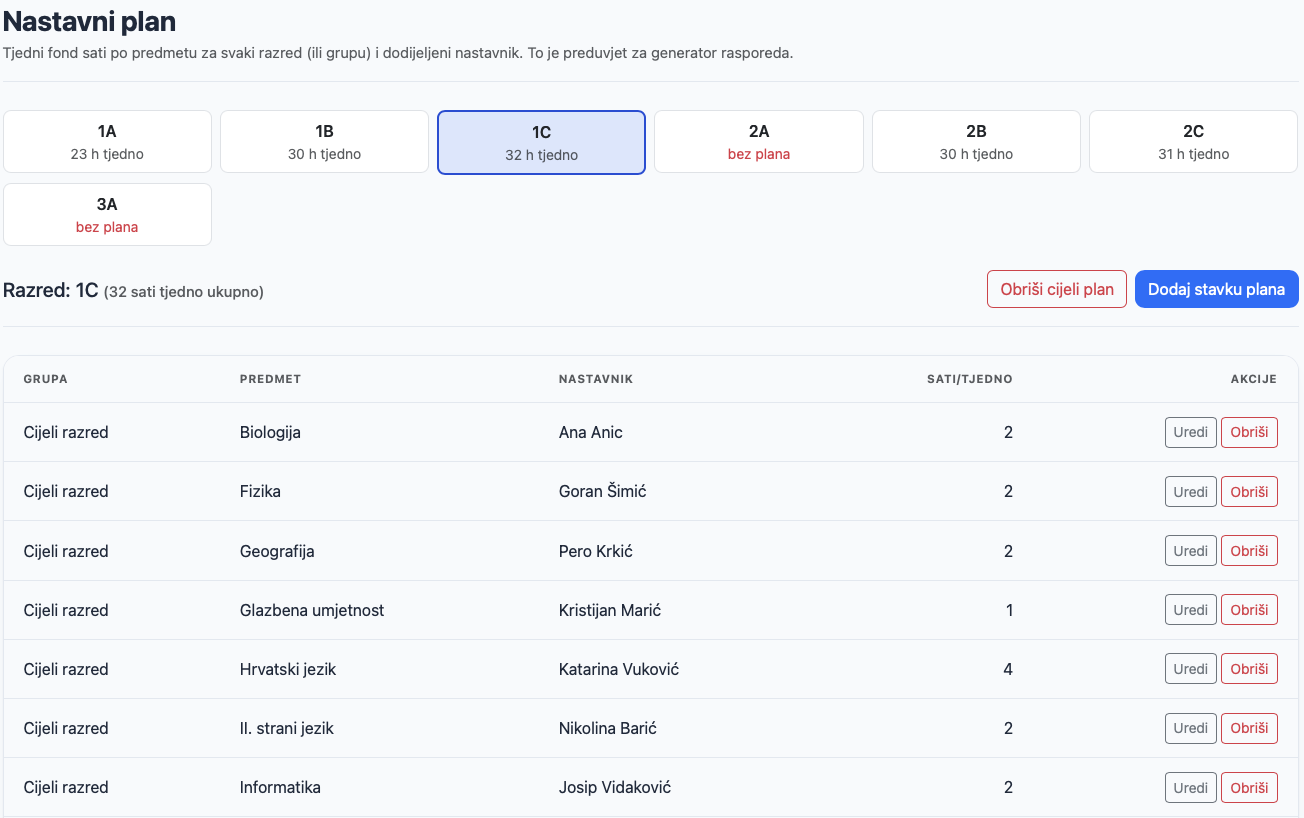Click Uredi for the Fizika row

click(1191, 491)
